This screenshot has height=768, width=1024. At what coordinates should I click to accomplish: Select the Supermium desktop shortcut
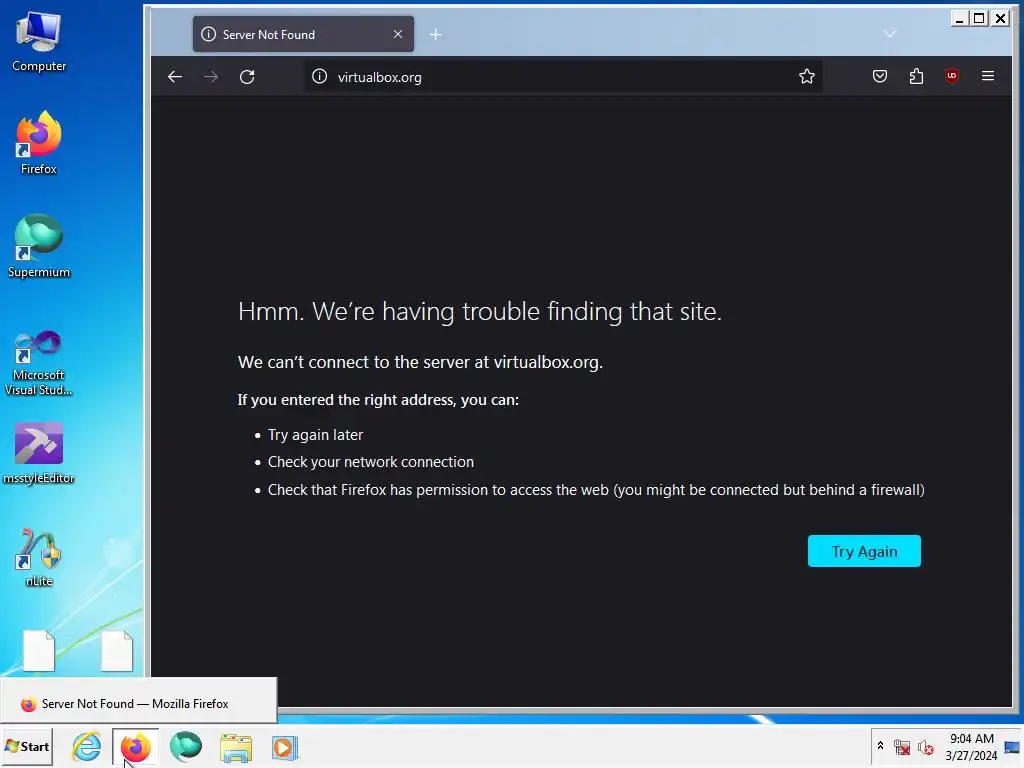pos(39,246)
